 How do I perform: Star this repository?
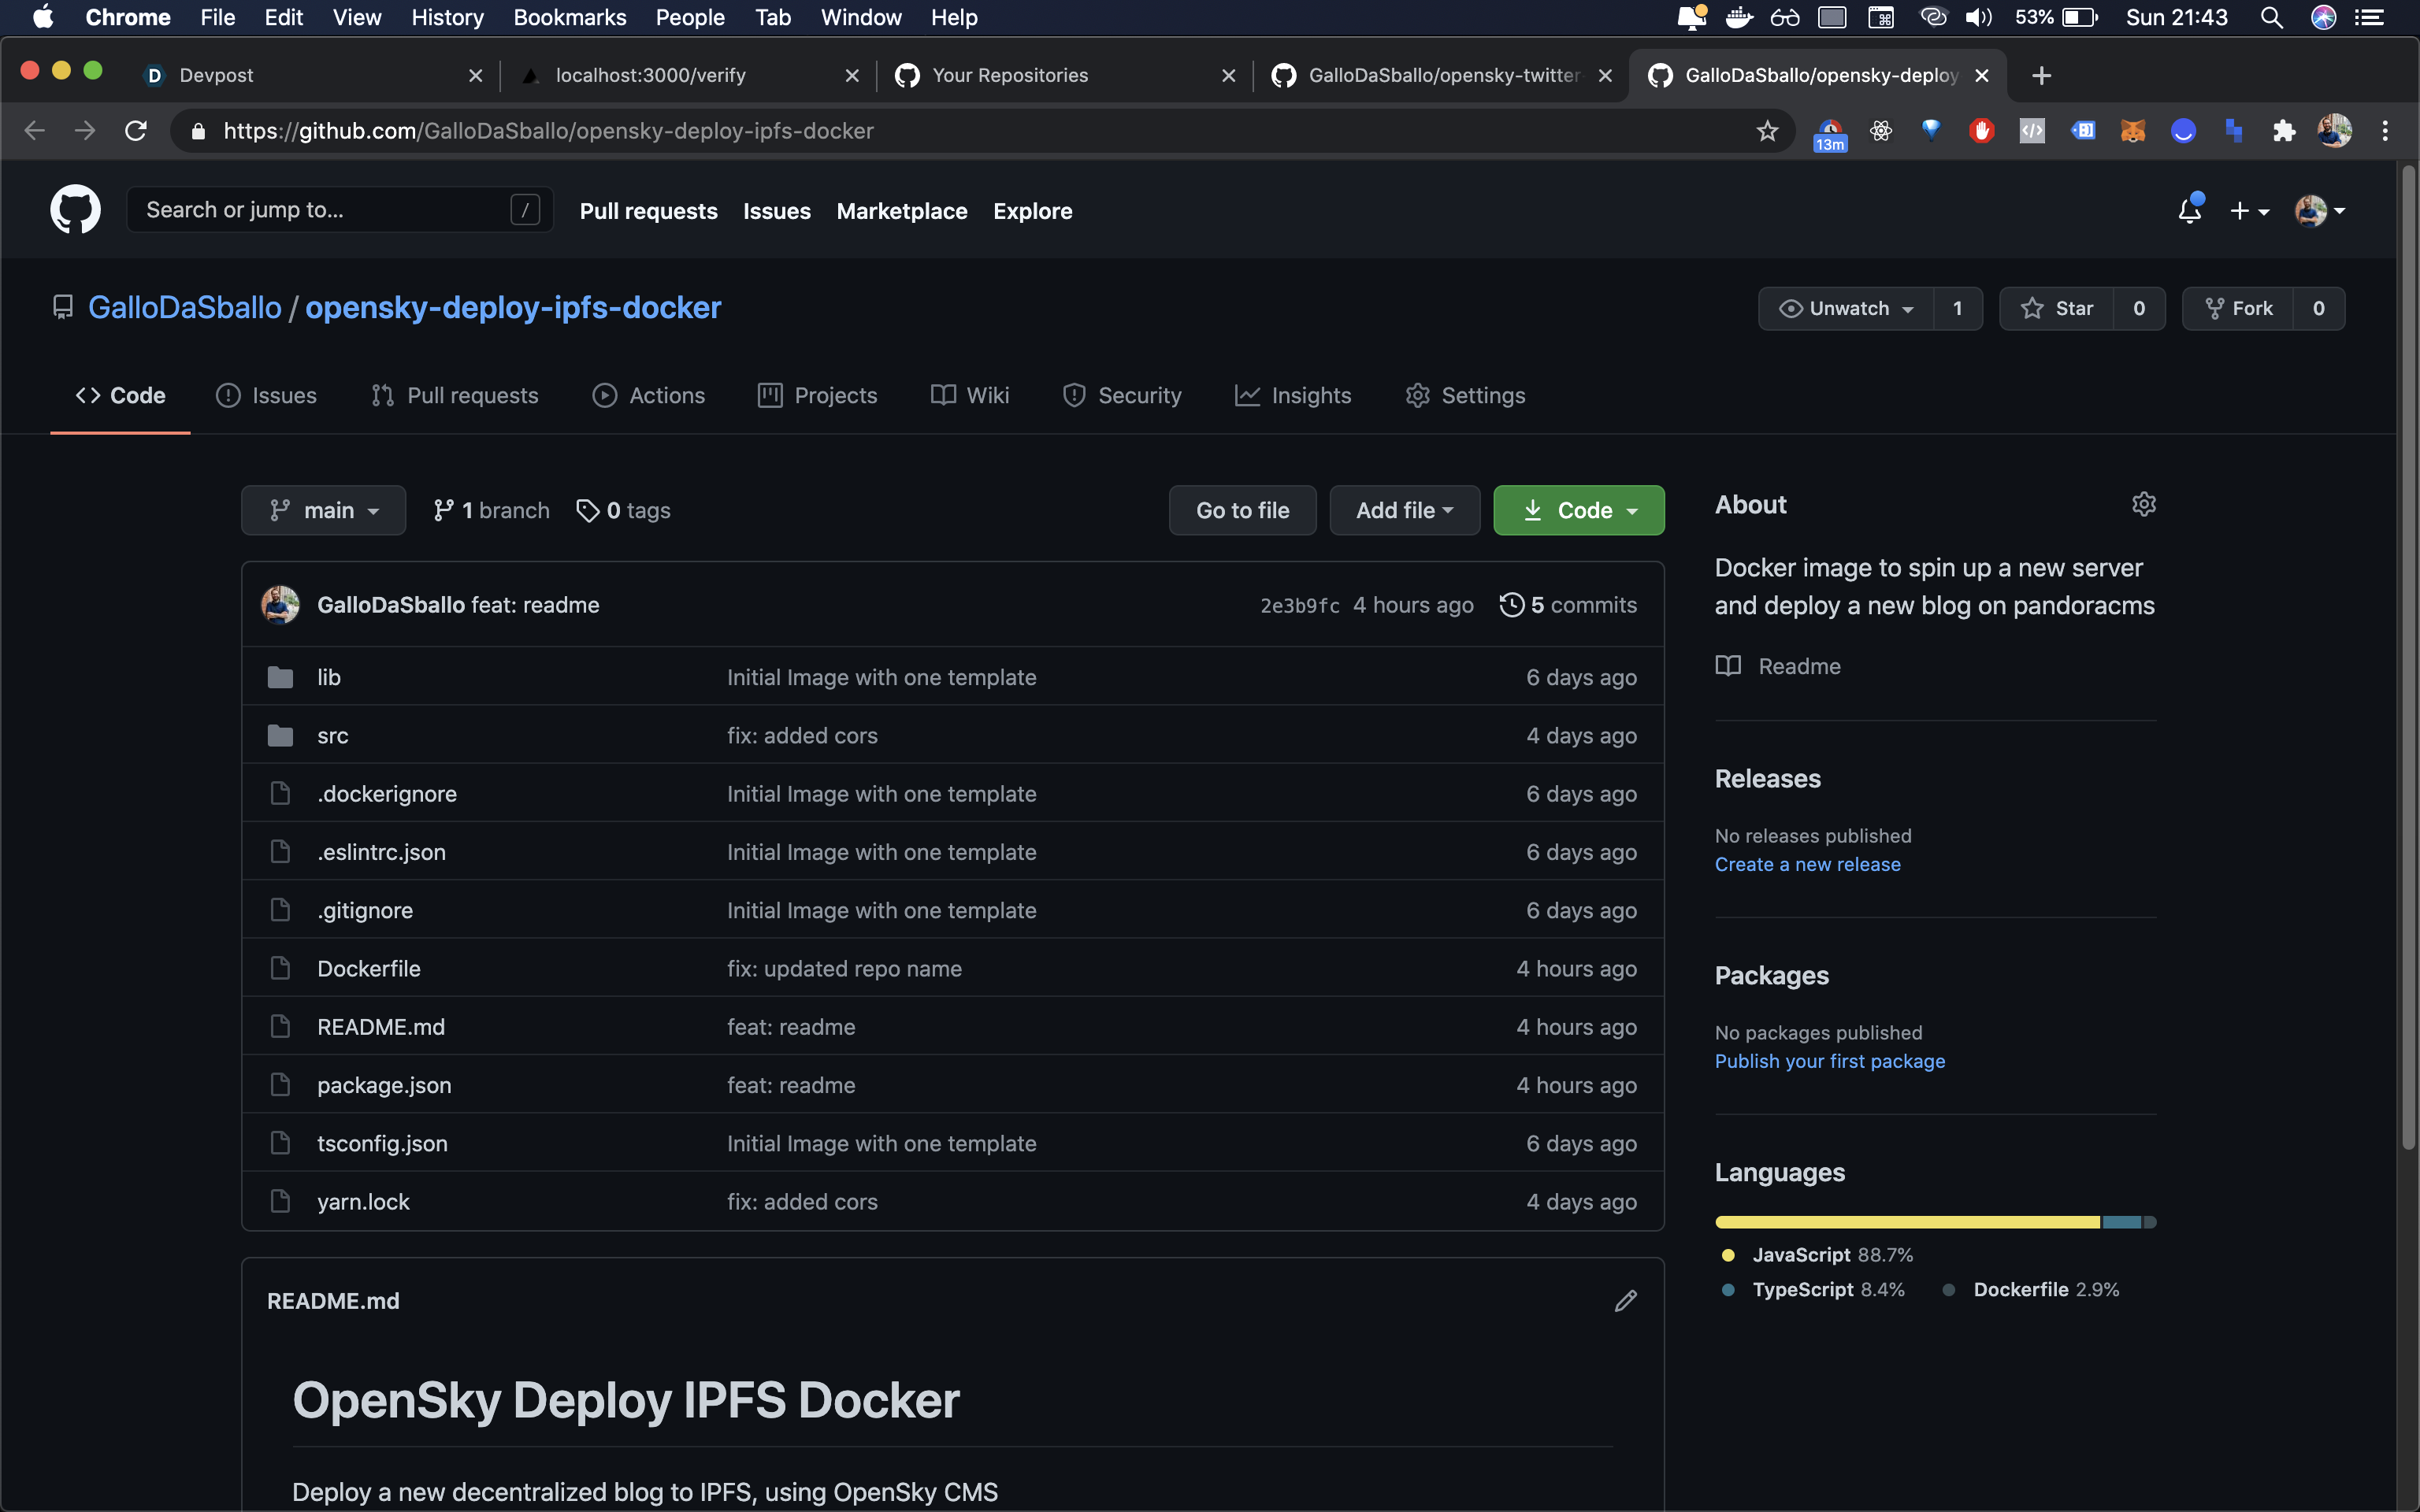[x=2057, y=308]
